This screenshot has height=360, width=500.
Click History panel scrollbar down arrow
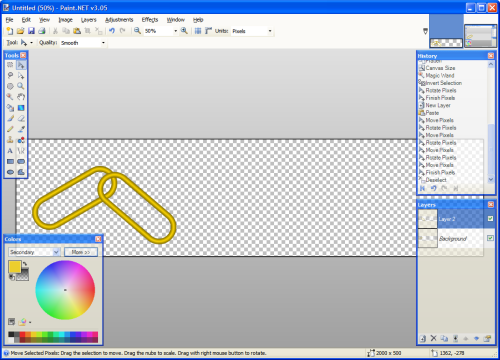[491, 179]
